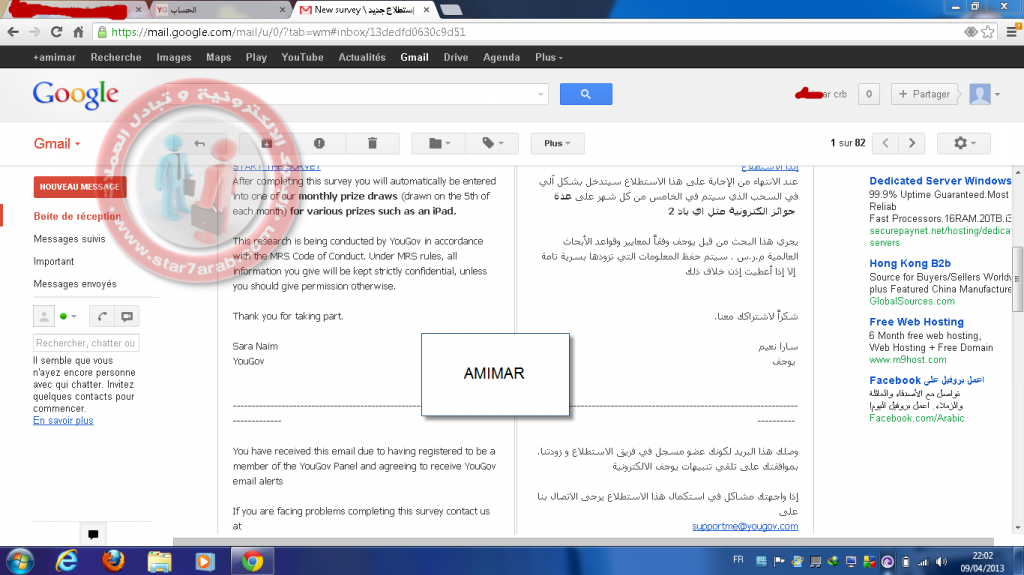1024x575 pixels.
Task: Open Gmail settings gear dropdown
Action: [964, 143]
